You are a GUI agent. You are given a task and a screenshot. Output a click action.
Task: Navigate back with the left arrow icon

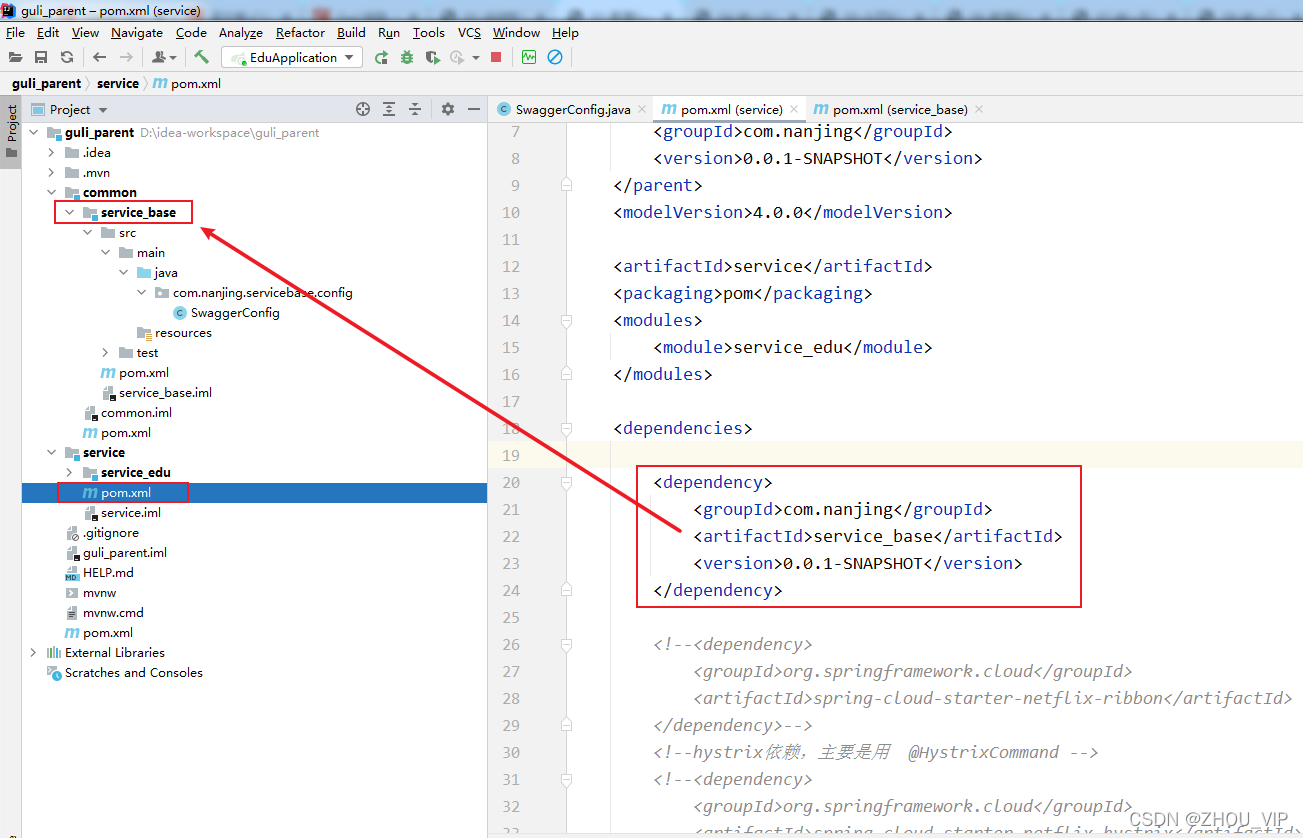(x=99, y=58)
